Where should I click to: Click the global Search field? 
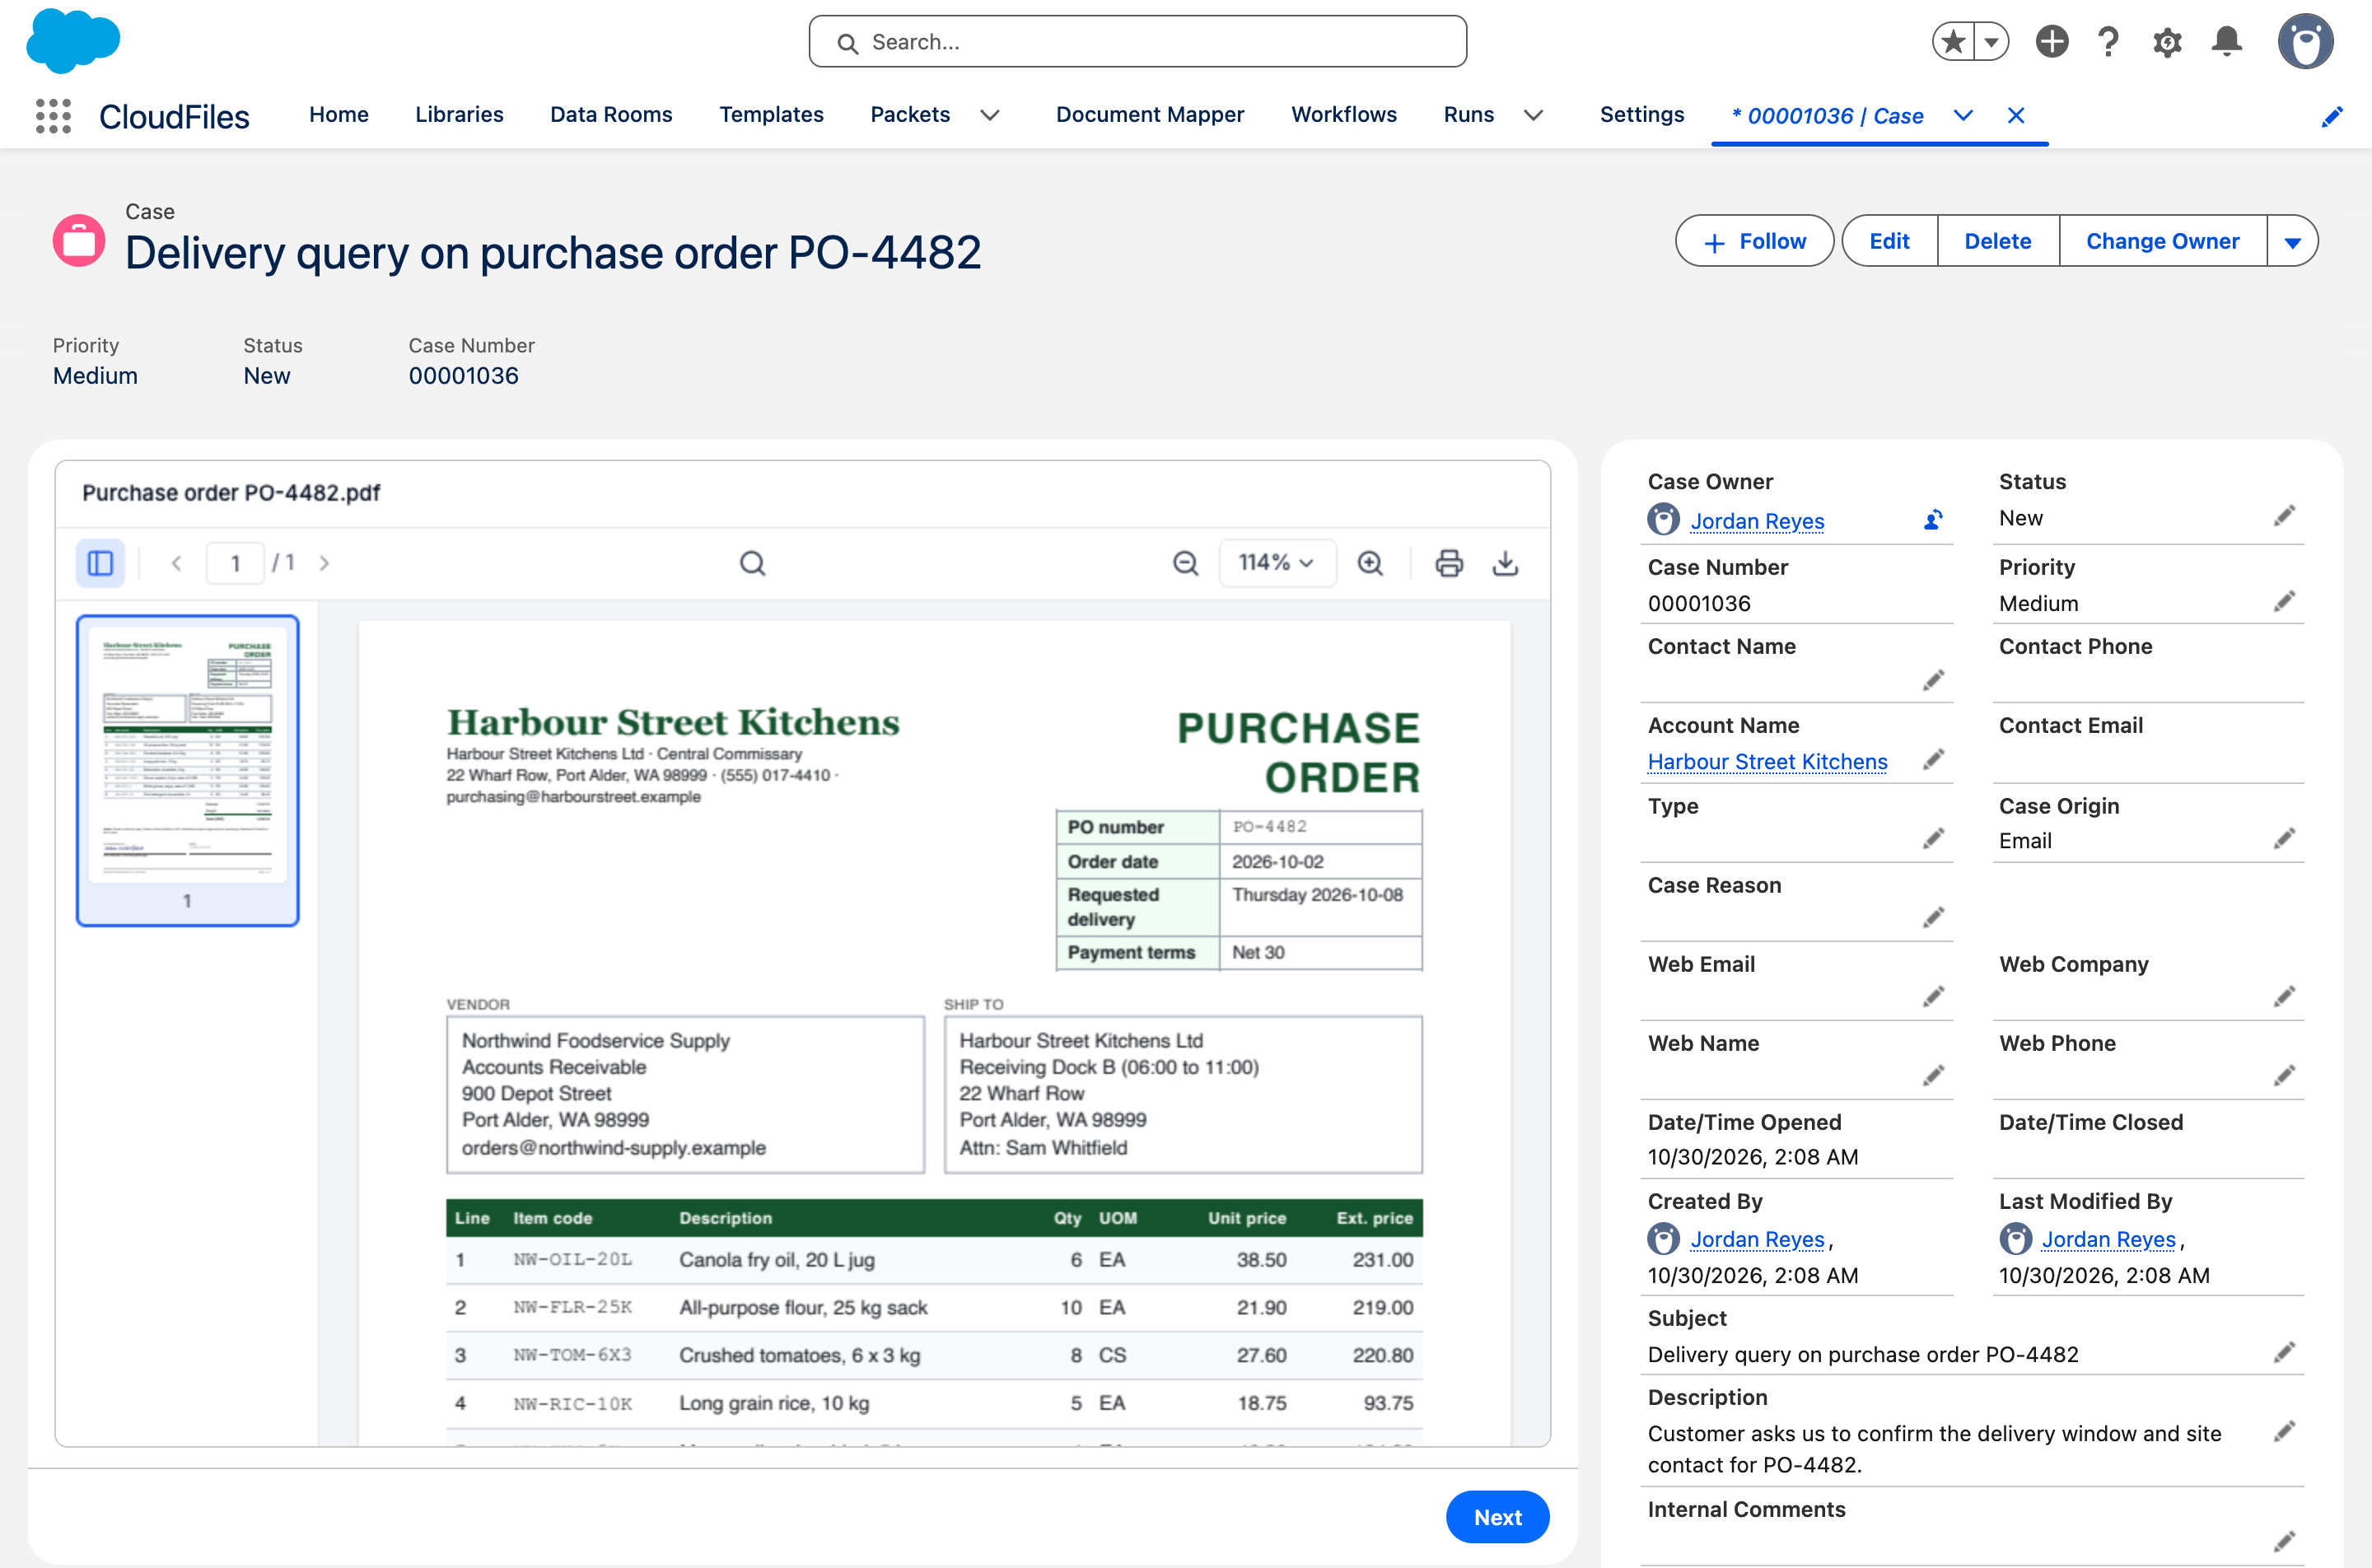1137,42
